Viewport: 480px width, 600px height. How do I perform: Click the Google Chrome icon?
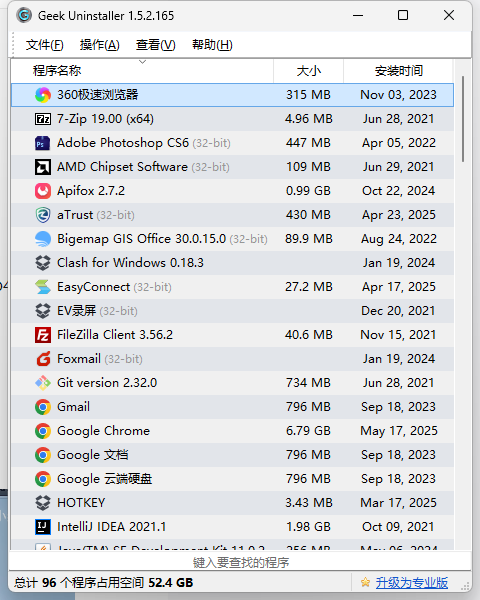point(43,431)
